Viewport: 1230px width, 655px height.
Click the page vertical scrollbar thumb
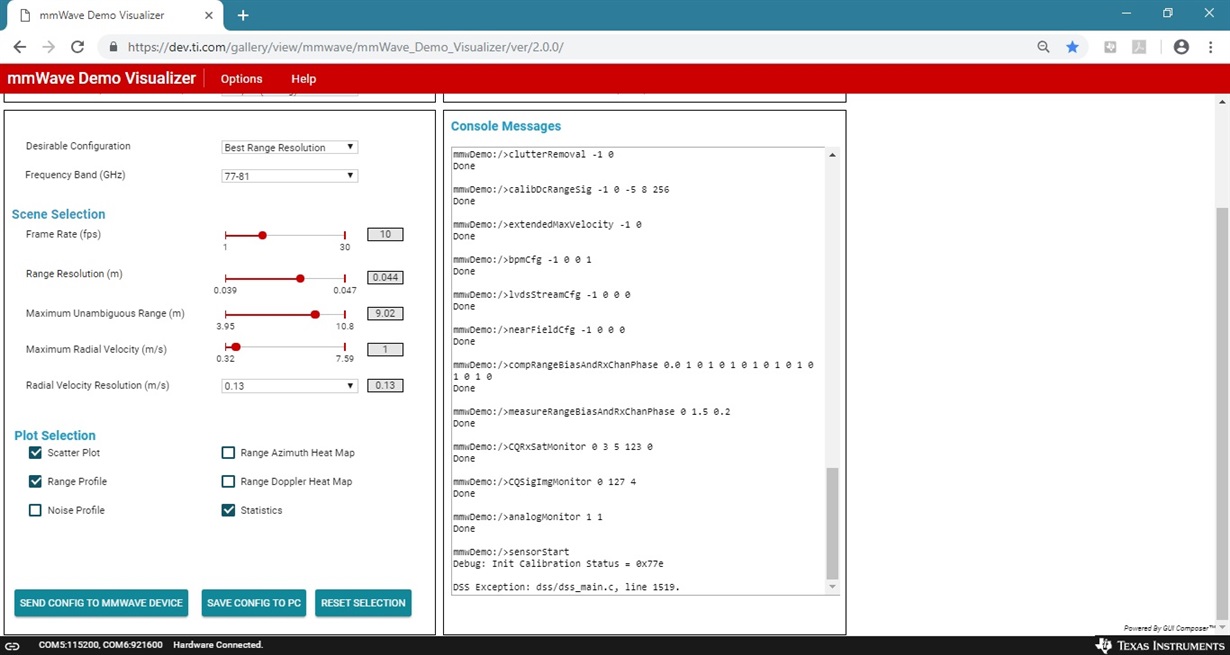tap(1222, 412)
